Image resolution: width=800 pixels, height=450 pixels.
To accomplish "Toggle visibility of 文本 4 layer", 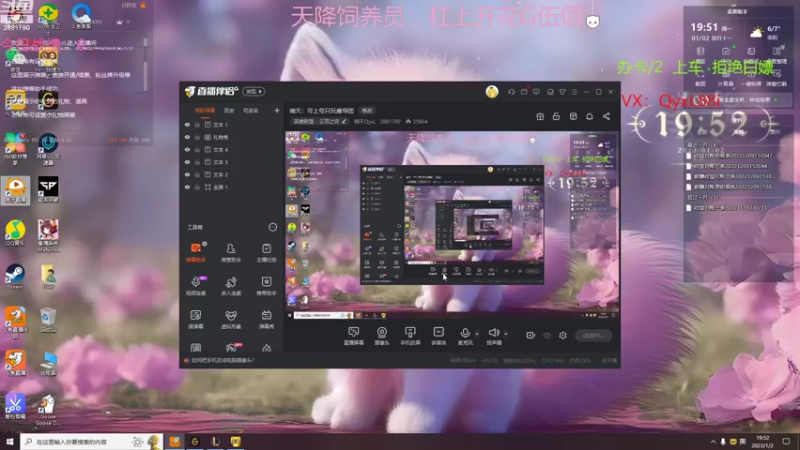I will [x=187, y=149].
